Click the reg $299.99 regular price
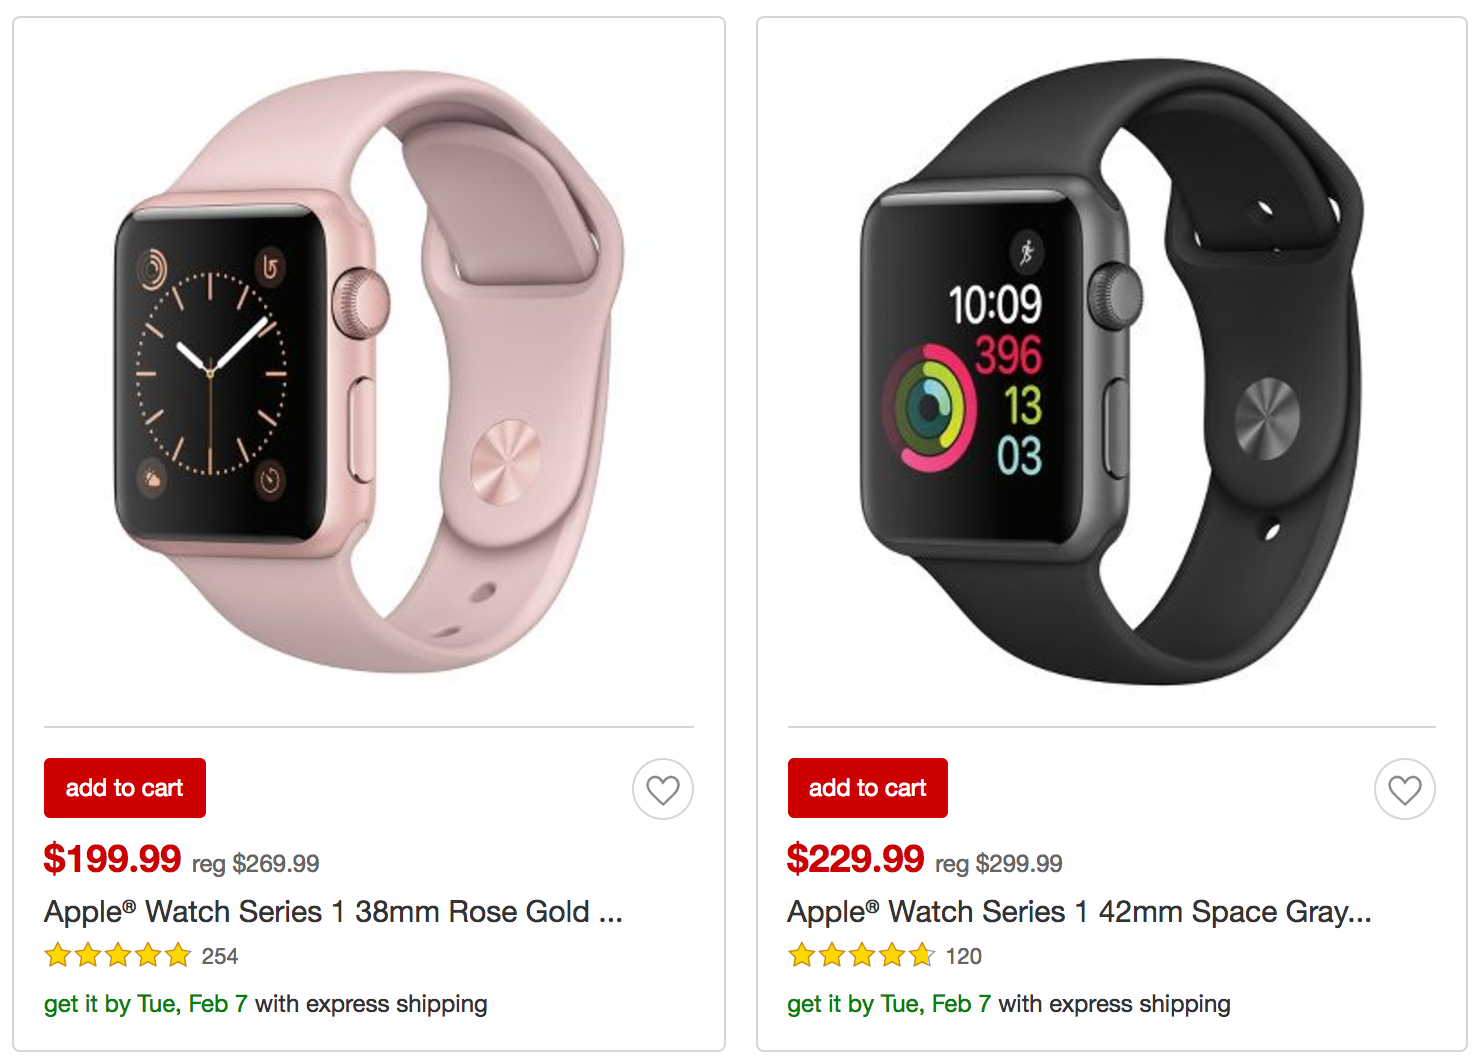The width and height of the screenshot is (1478, 1064). coord(999,864)
